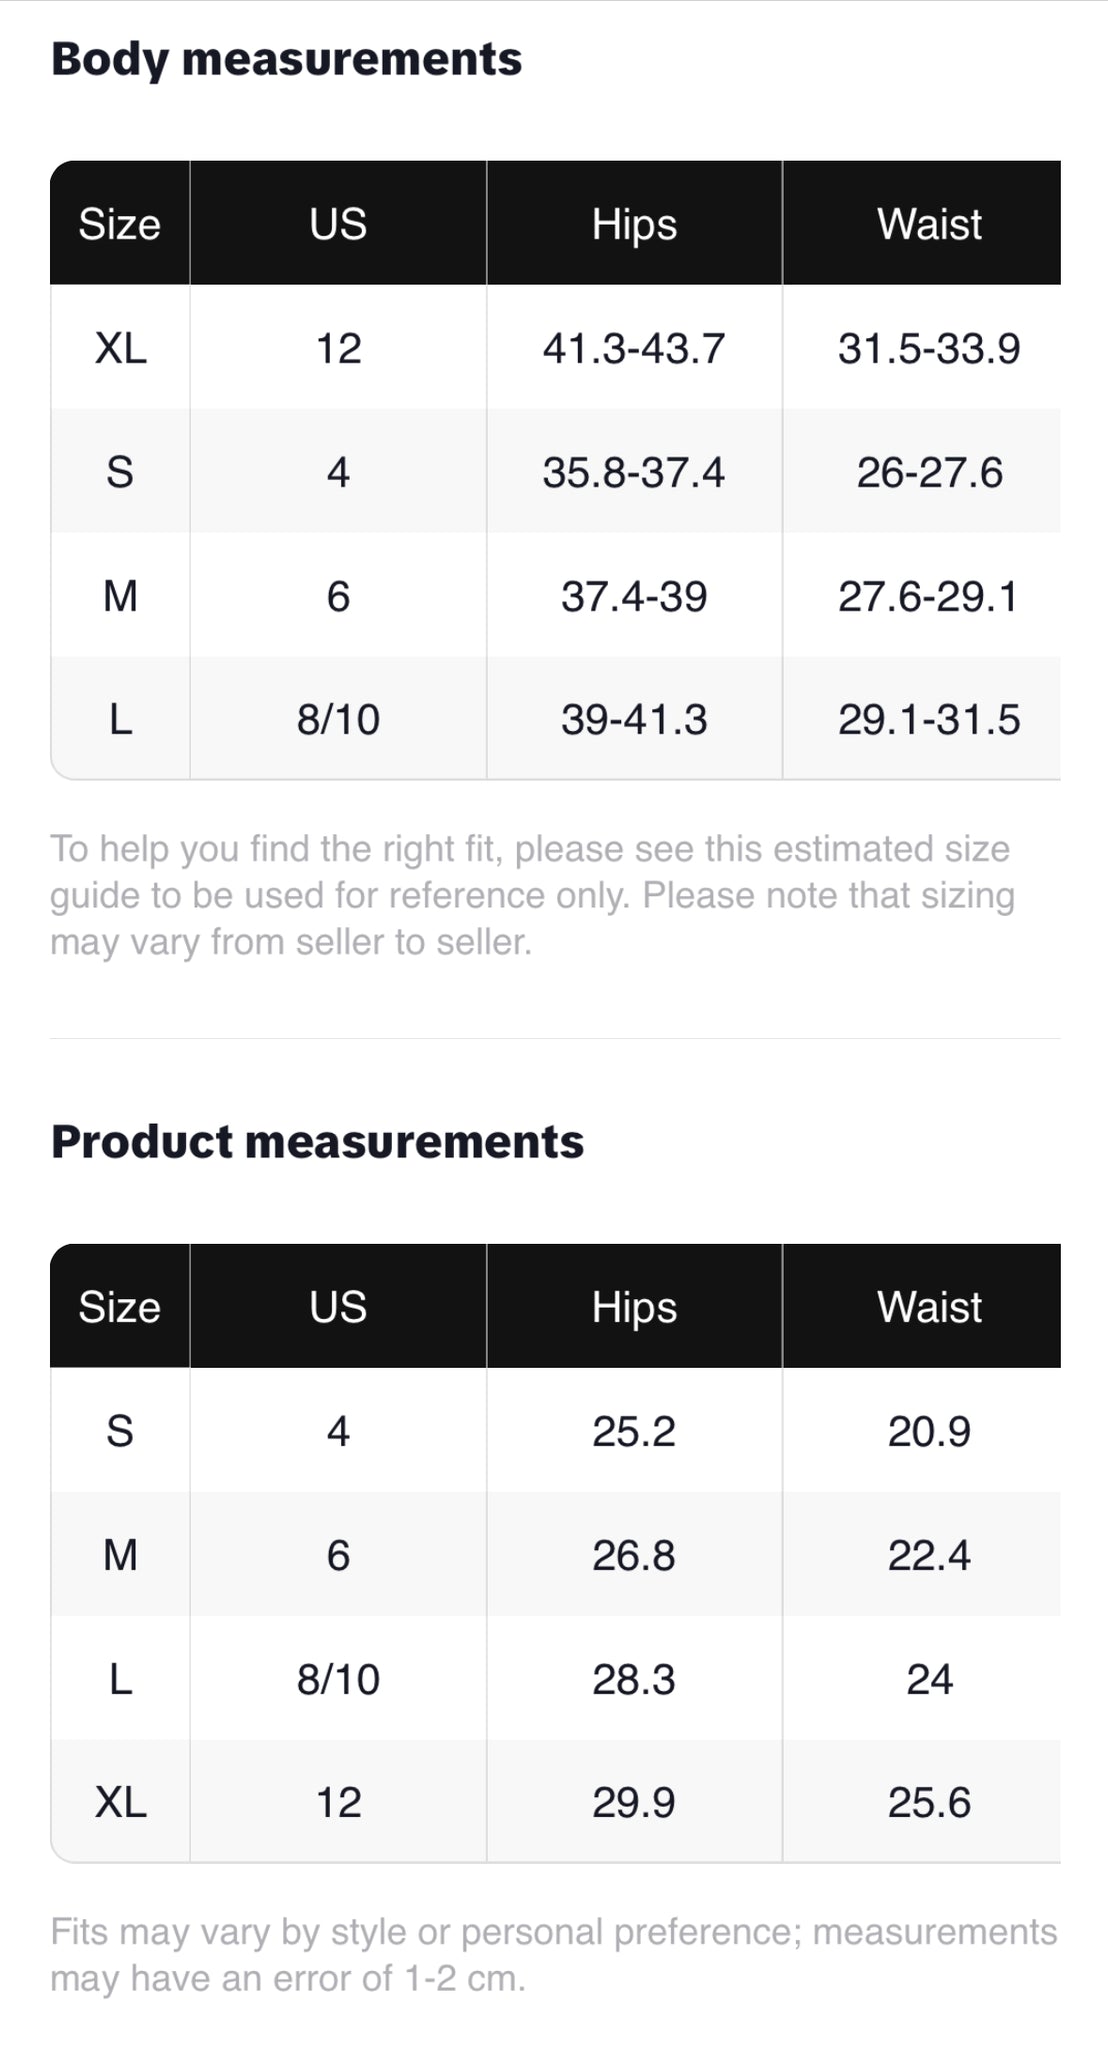Viewport: 1108px width, 2048px height.
Task: Select hips value 35.8-37.4
Action: 634,472
